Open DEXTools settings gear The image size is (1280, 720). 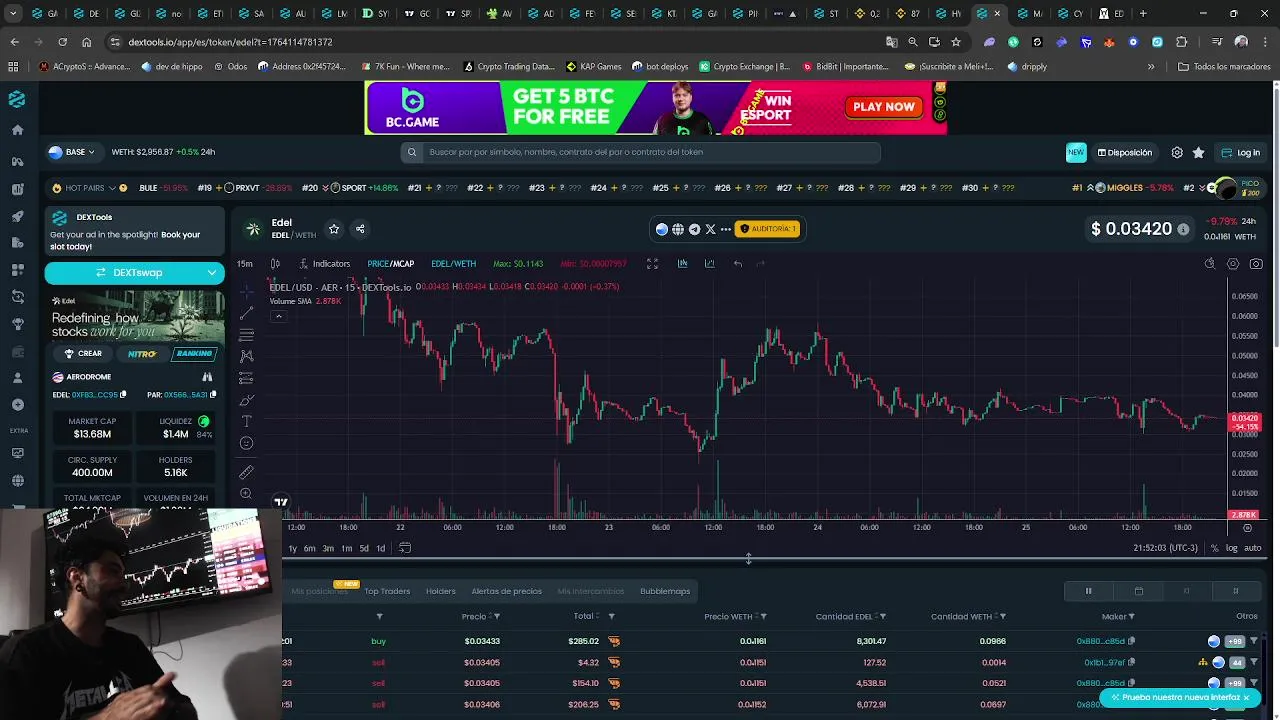tap(1177, 153)
